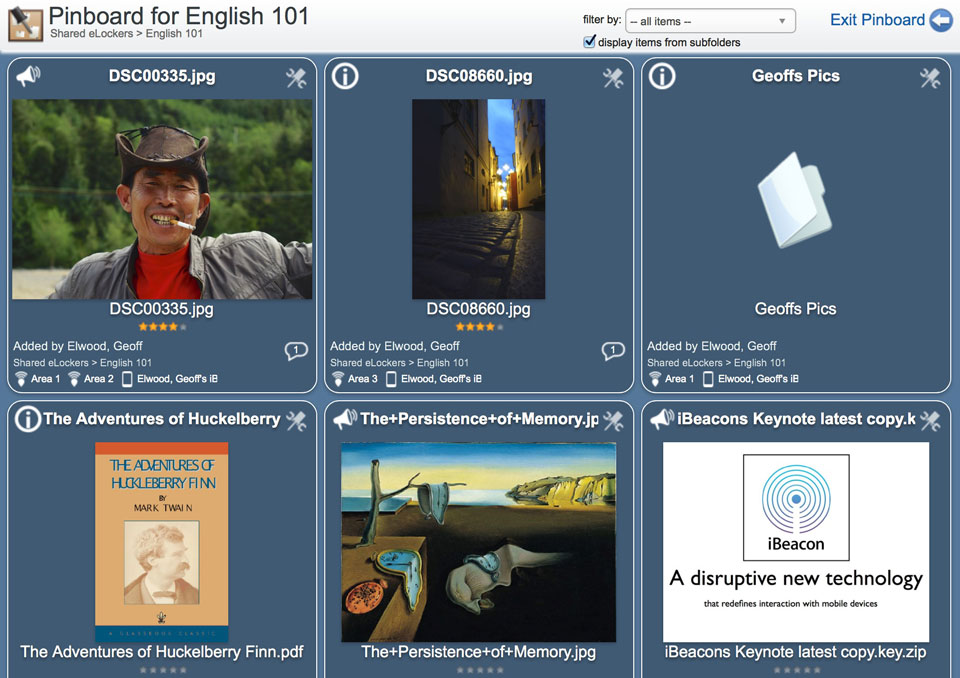960x678 pixels.
Task: Click the Exit Pinboard link
Action: (x=877, y=20)
